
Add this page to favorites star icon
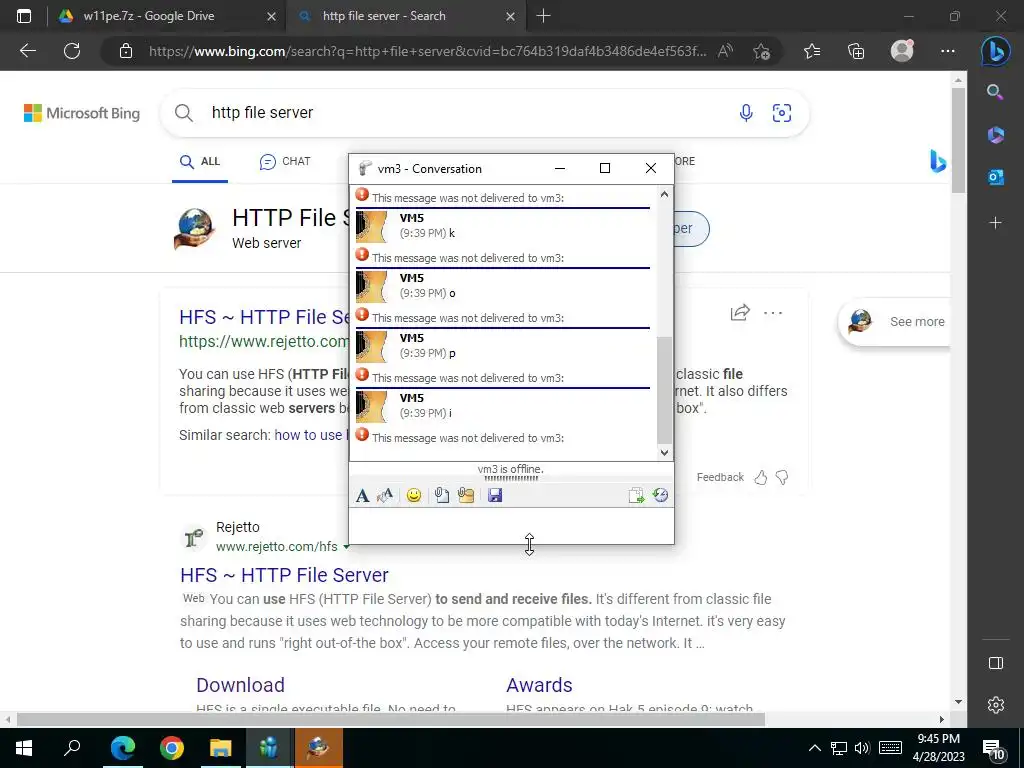tap(761, 51)
